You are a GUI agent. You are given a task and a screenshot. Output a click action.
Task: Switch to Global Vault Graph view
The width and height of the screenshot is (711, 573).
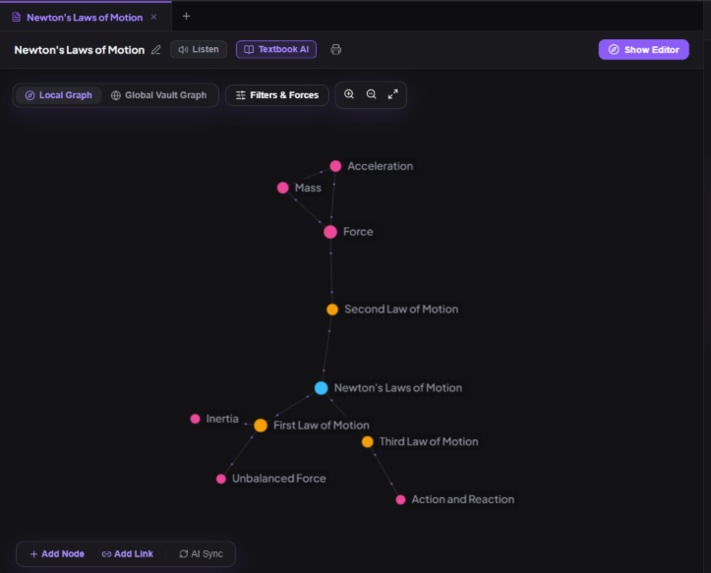[x=159, y=95]
